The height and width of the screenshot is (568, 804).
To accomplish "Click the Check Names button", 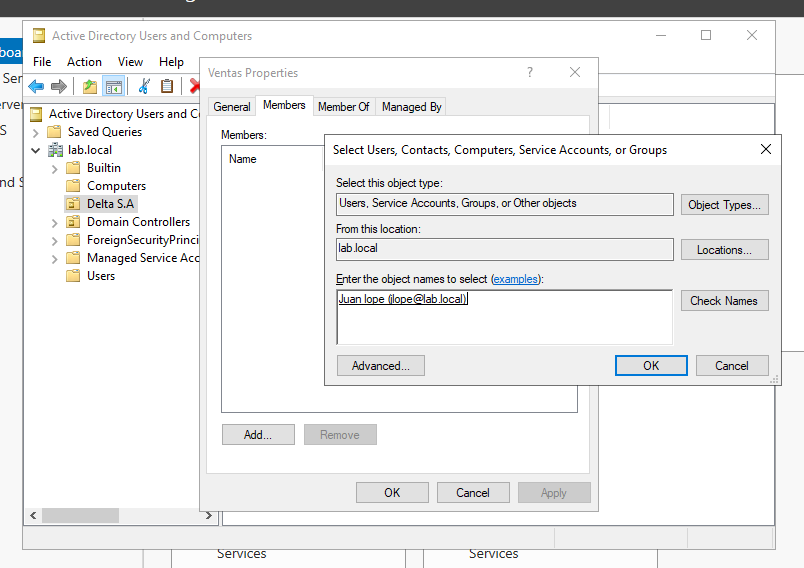I will (x=724, y=301).
